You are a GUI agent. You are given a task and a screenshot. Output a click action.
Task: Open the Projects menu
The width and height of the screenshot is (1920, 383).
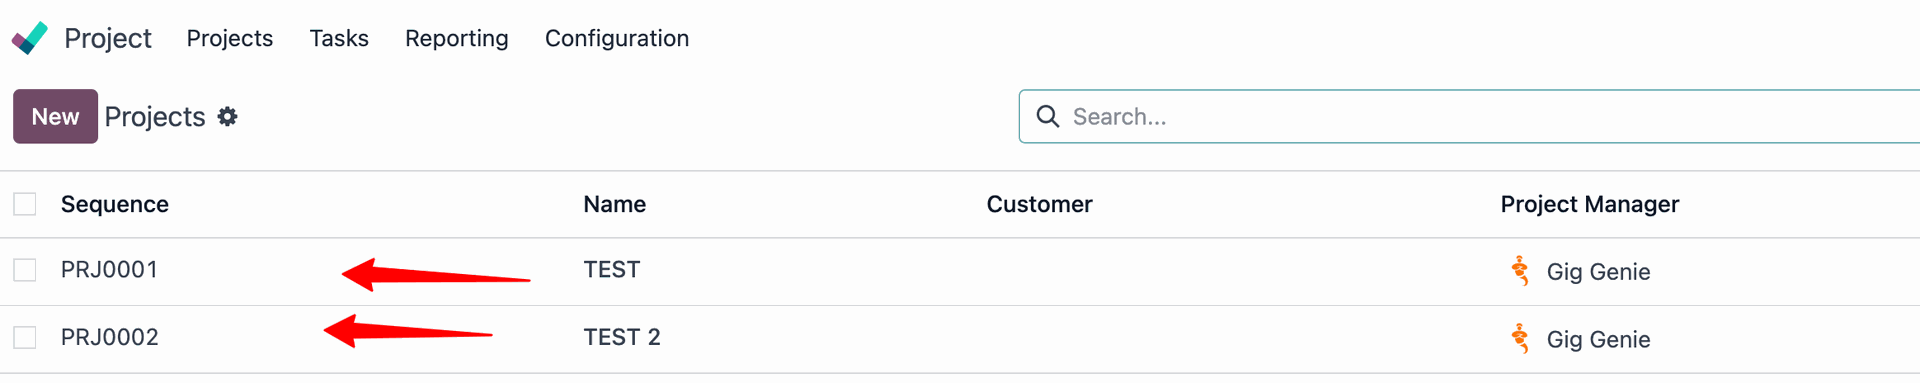pos(230,38)
